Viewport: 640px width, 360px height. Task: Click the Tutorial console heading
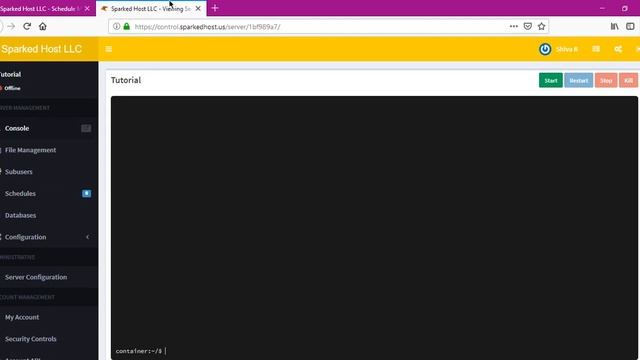point(126,80)
